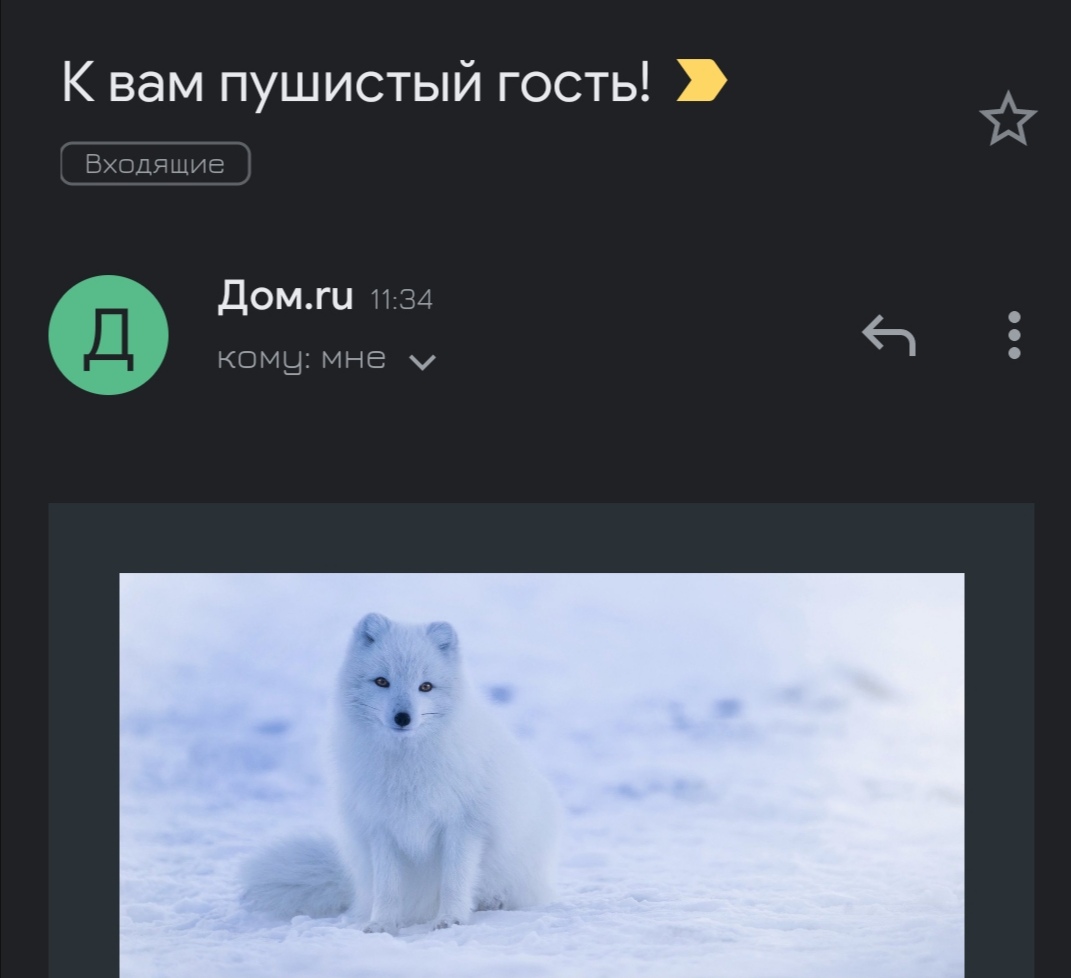Tap the word гость! in the subject
Viewport: 1071px width, 978px height.
[573, 83]
